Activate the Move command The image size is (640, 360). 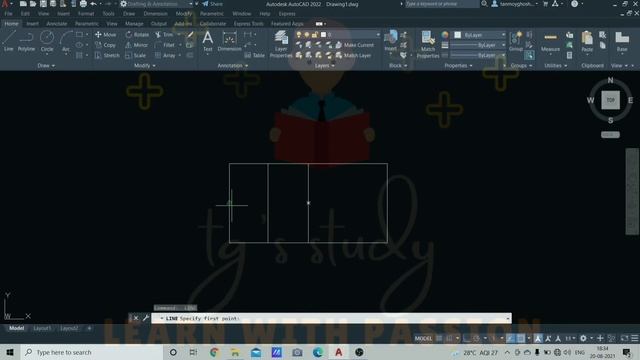tap(106, 35)
